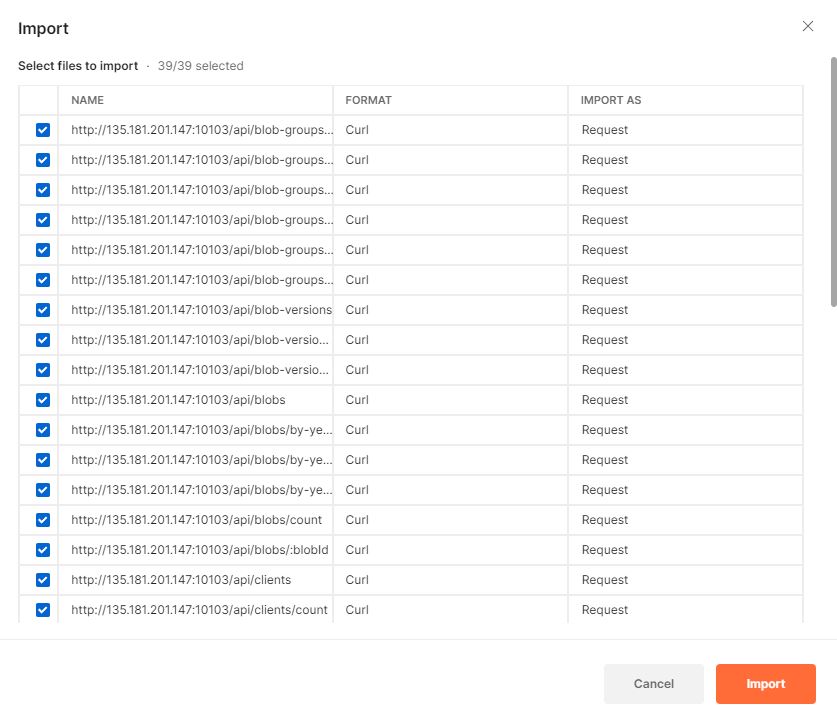Click Curl format in api/clients/count row
Screen dimensions: 837x722
(357, 610)
